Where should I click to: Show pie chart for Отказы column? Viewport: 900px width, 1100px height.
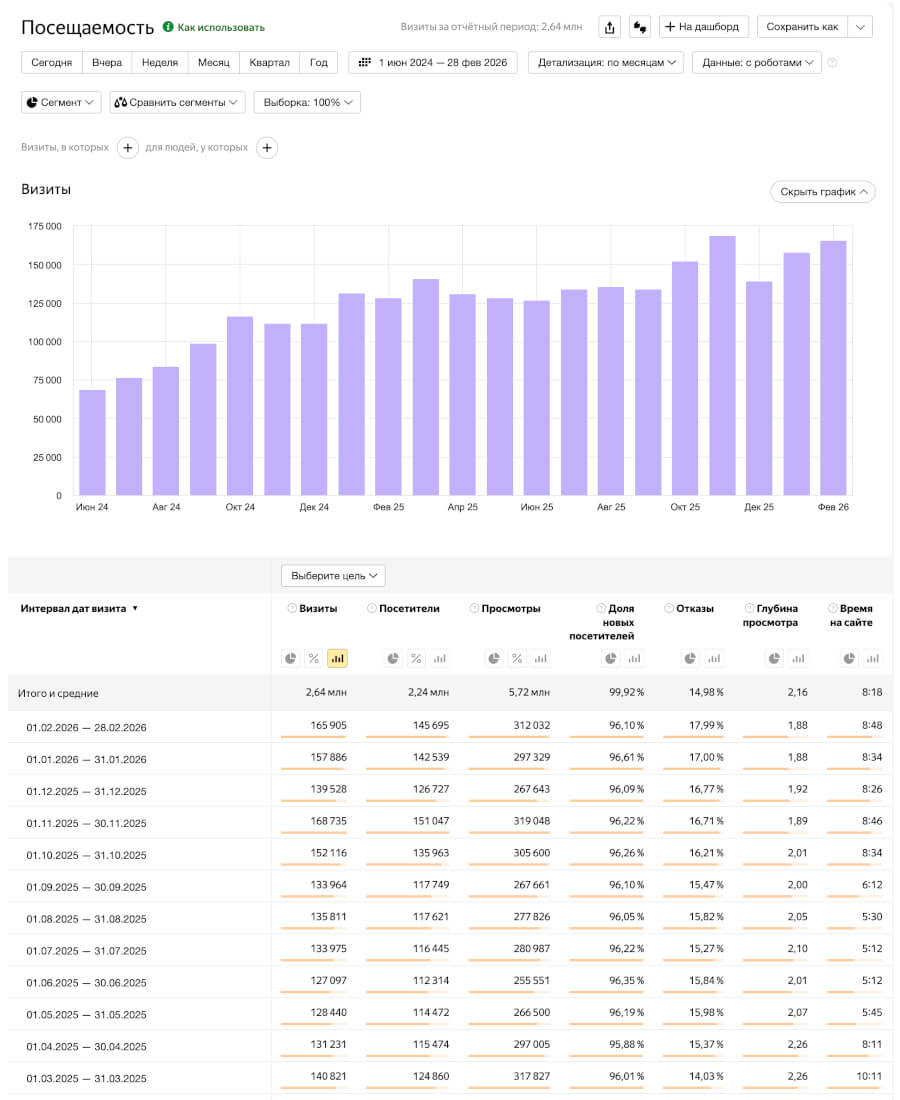coord(690,658)
